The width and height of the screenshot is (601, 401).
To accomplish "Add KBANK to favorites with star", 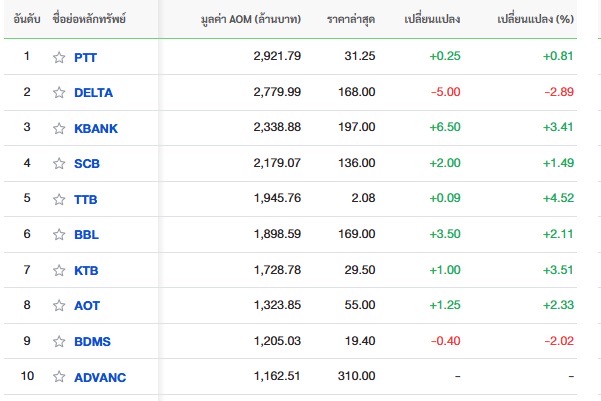I will [59, 128].
